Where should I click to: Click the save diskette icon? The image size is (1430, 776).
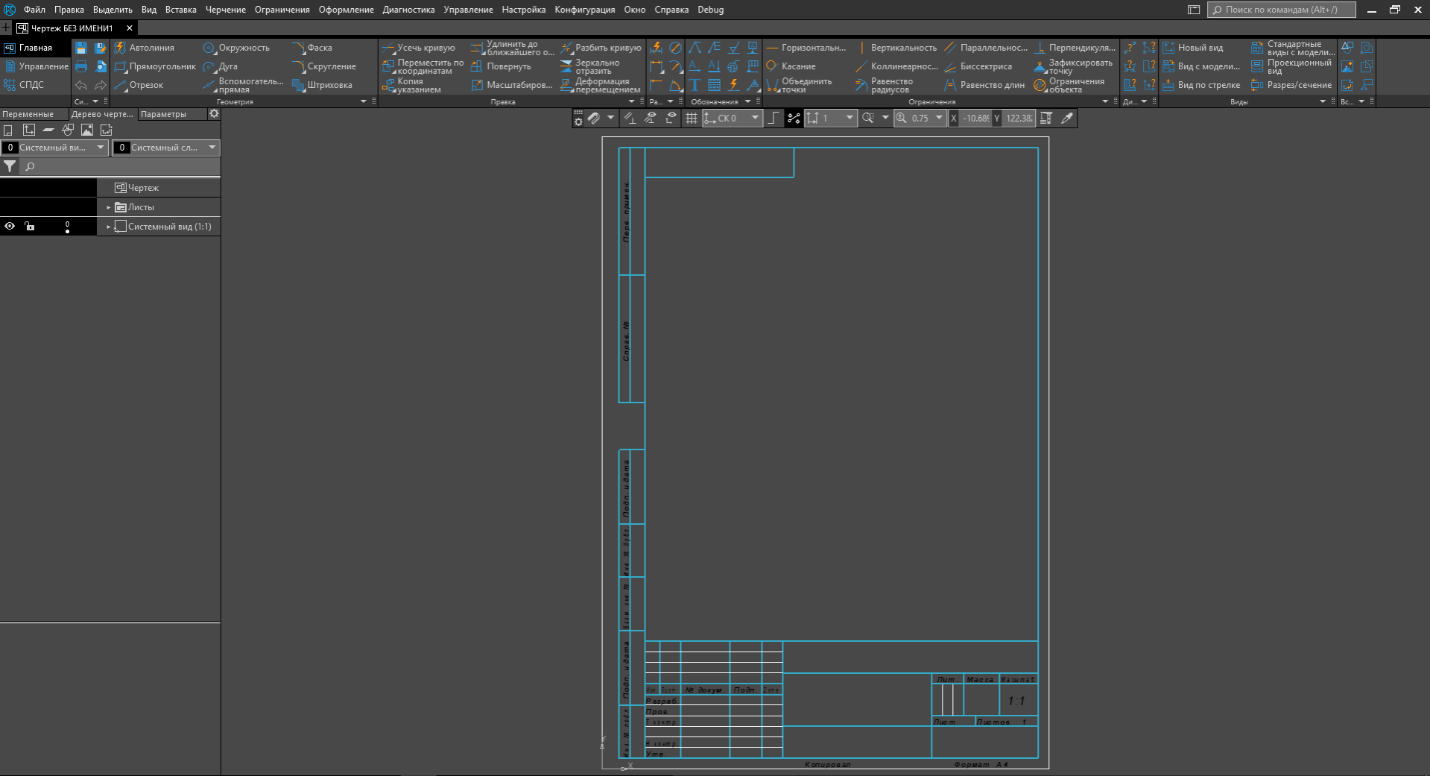(x=82, y=47)
